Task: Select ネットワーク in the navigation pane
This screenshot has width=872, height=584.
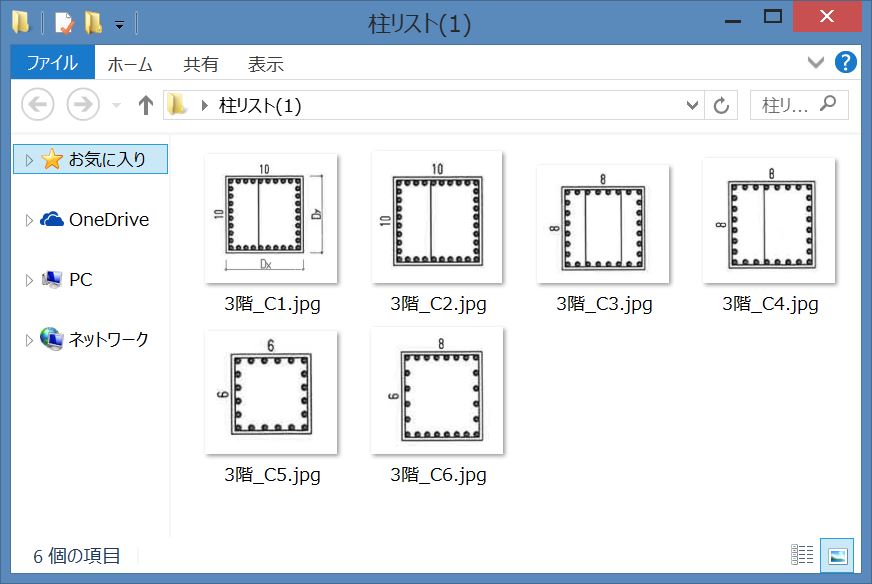Action: click(108, 340)
